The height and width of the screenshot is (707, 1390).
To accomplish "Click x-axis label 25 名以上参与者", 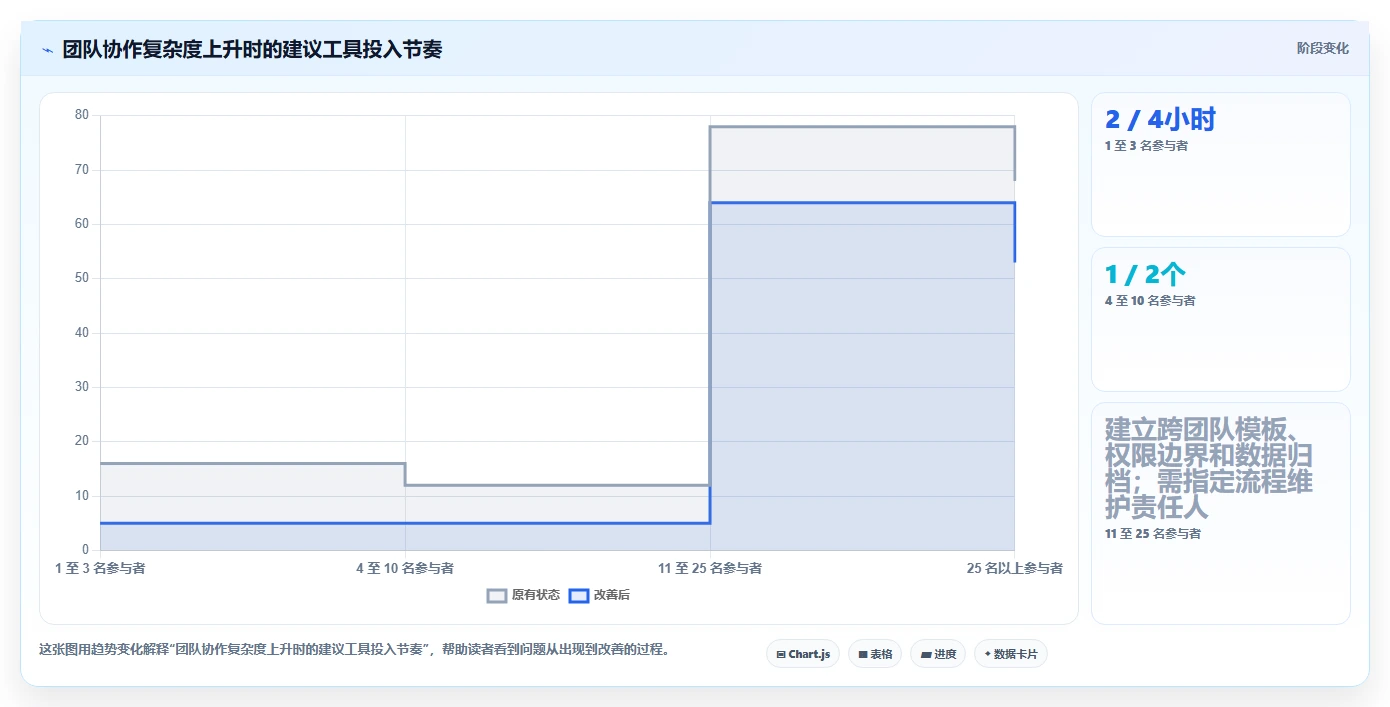I will pos(1015,568).
